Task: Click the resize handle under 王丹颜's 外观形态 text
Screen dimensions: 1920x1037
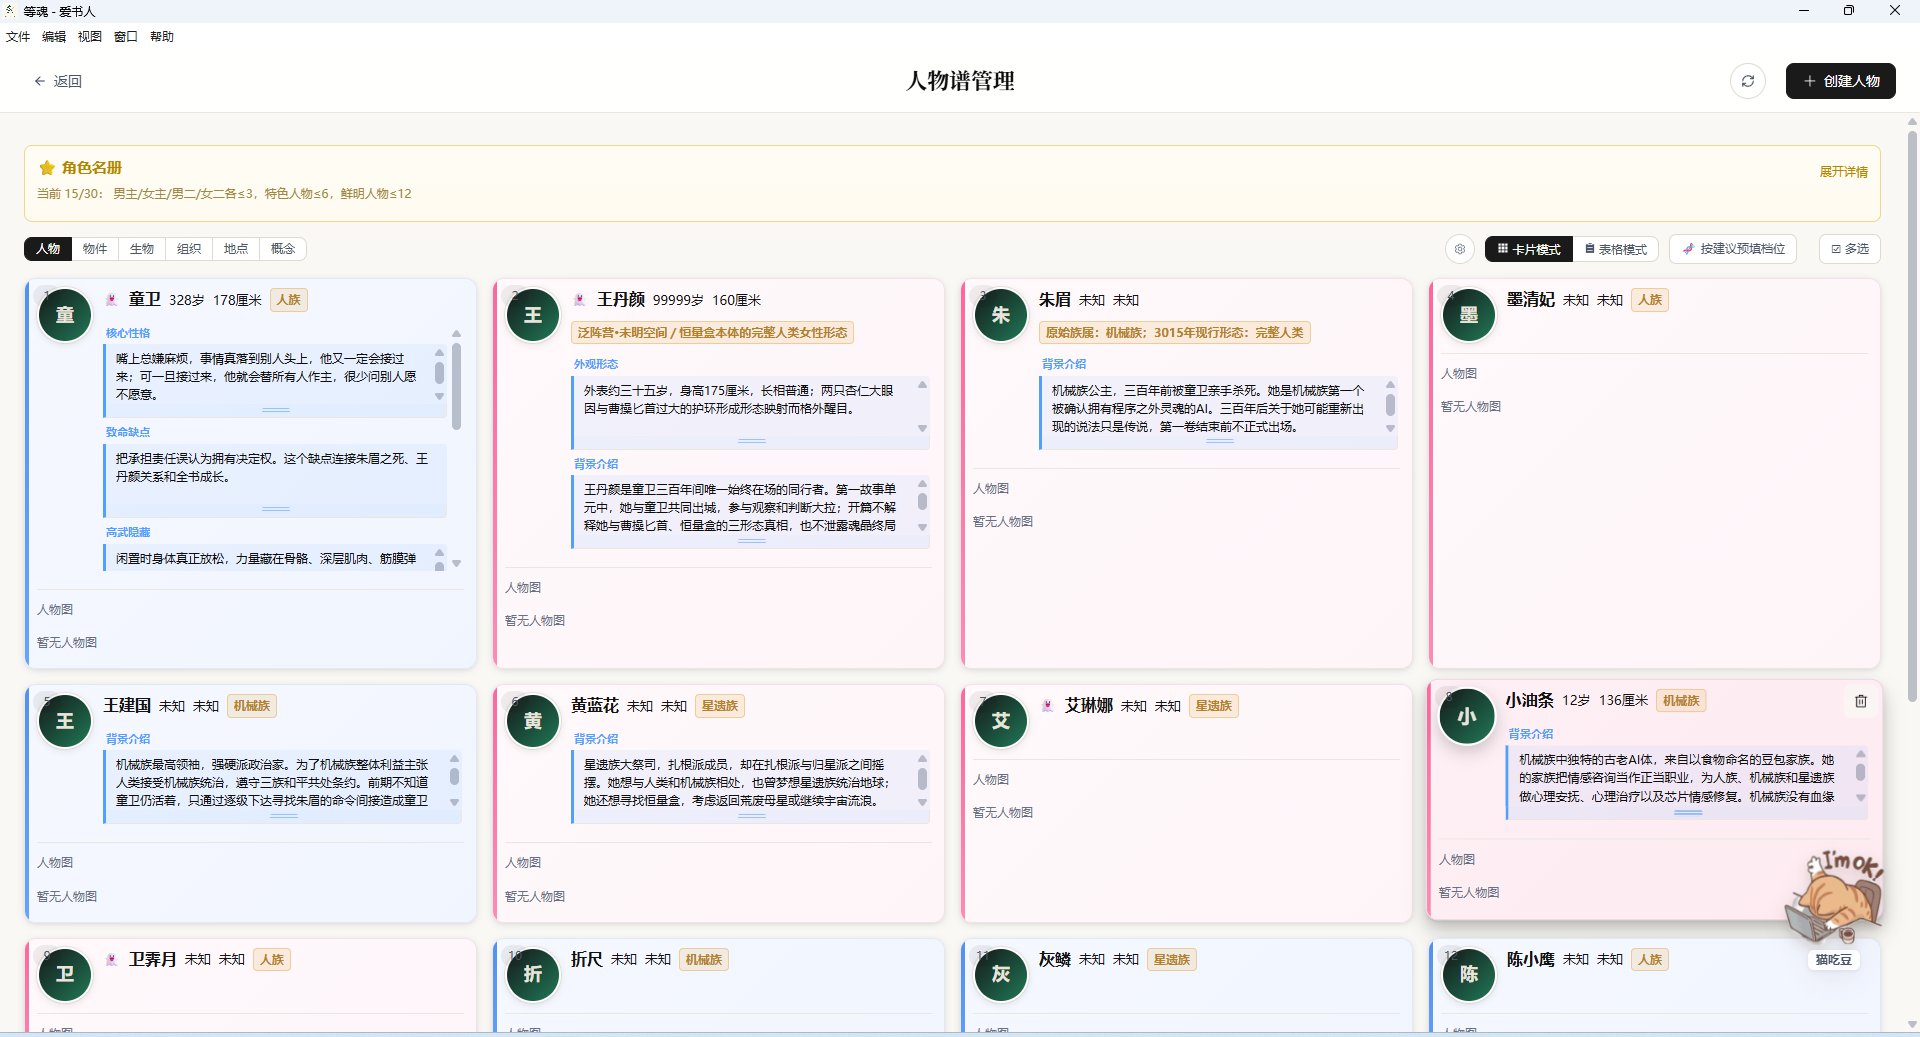Action: click(x=752, y=440)
